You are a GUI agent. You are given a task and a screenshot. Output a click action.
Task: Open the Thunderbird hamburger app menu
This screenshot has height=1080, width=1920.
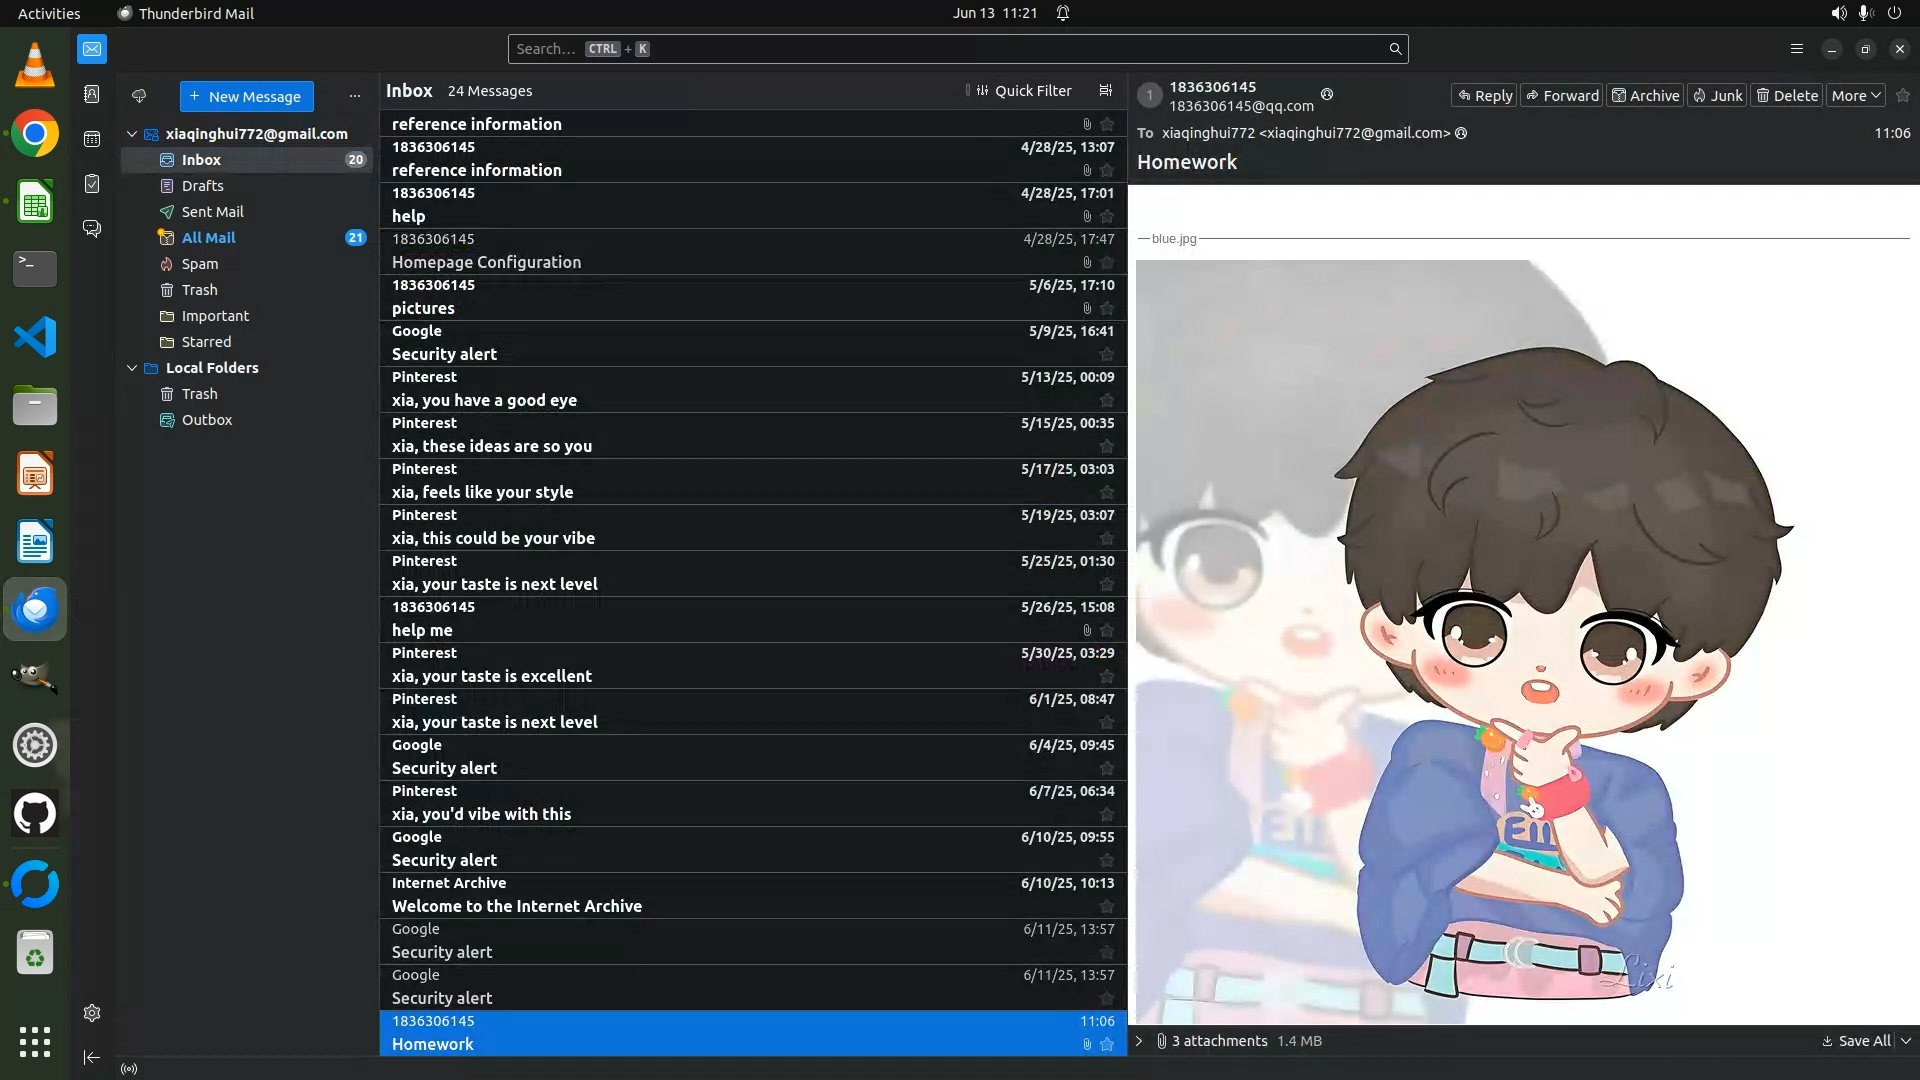[1796, 49]
